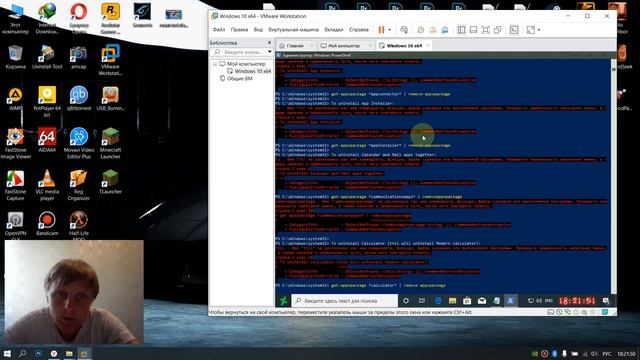Open the dropdown arrow beside the pause button

pyautogui.click(x=389, y=30)
